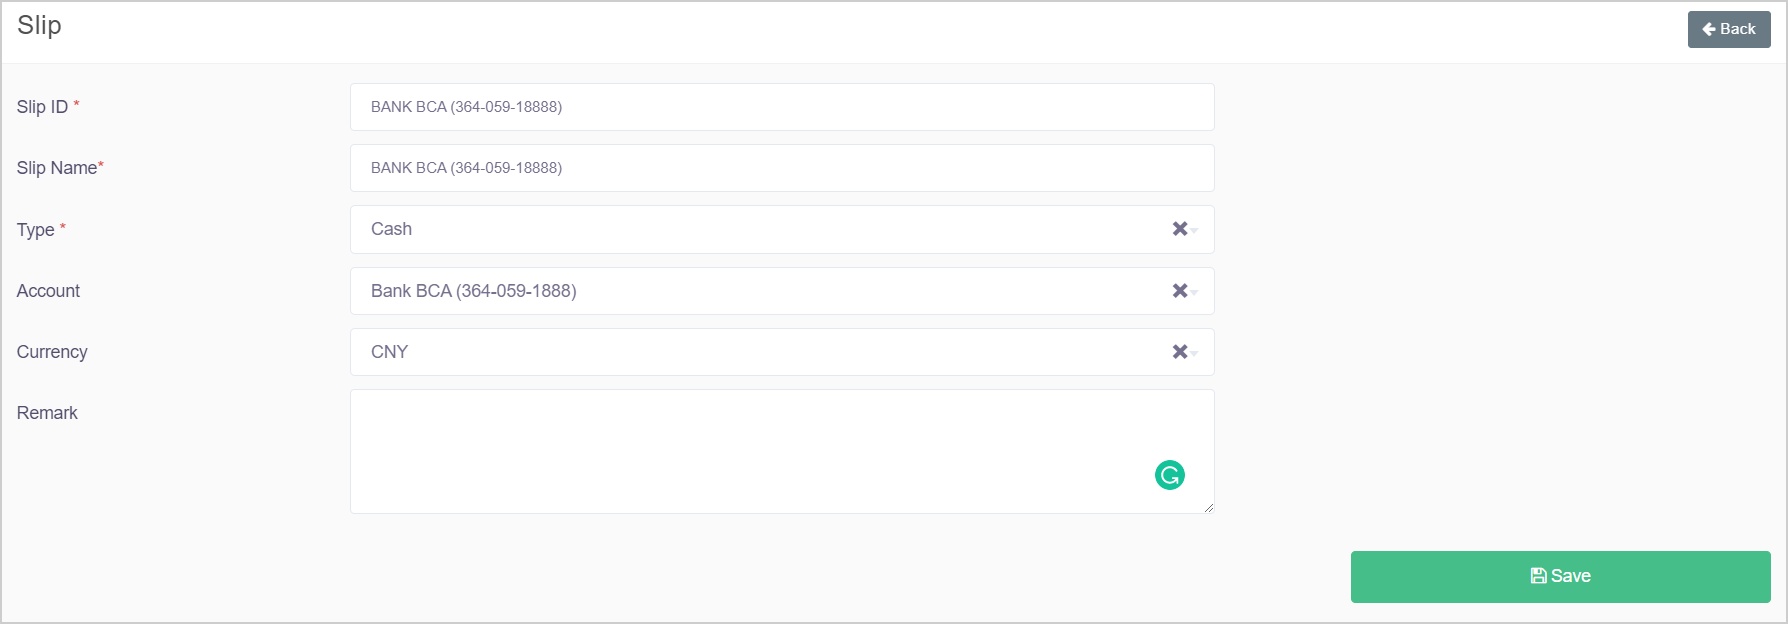
Task: Click the Slip ID input field
Action: point(781,107)
